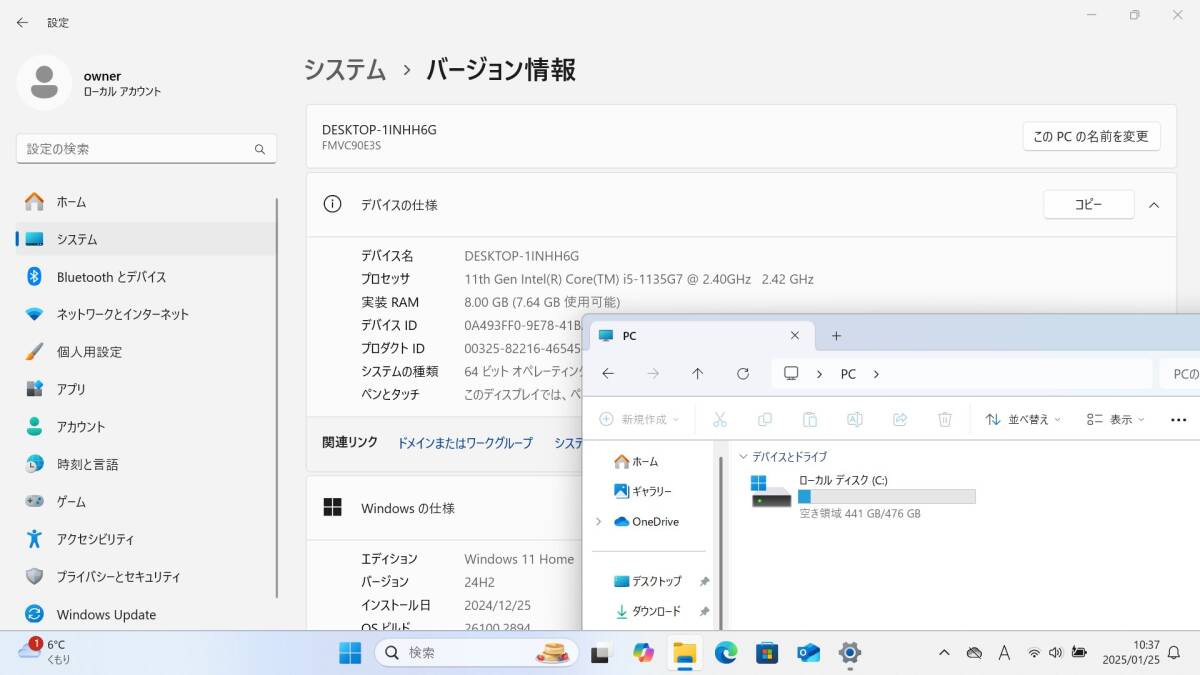Click the OneDrive cloud icon in system tray

974,652
